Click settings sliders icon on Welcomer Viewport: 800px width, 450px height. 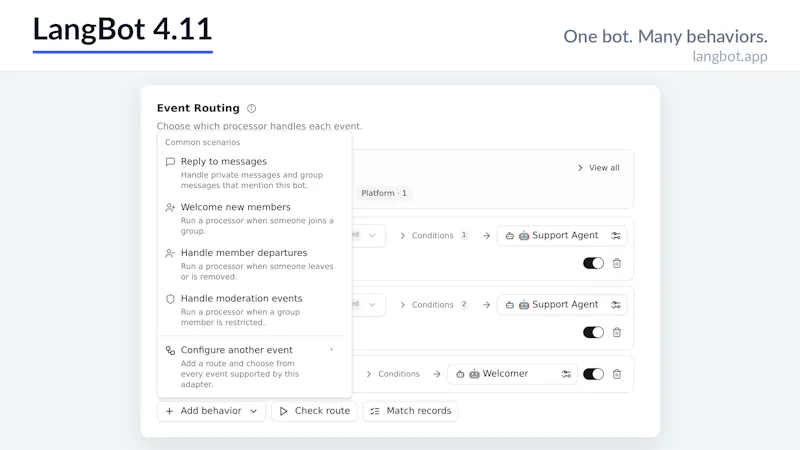(566, 374)
